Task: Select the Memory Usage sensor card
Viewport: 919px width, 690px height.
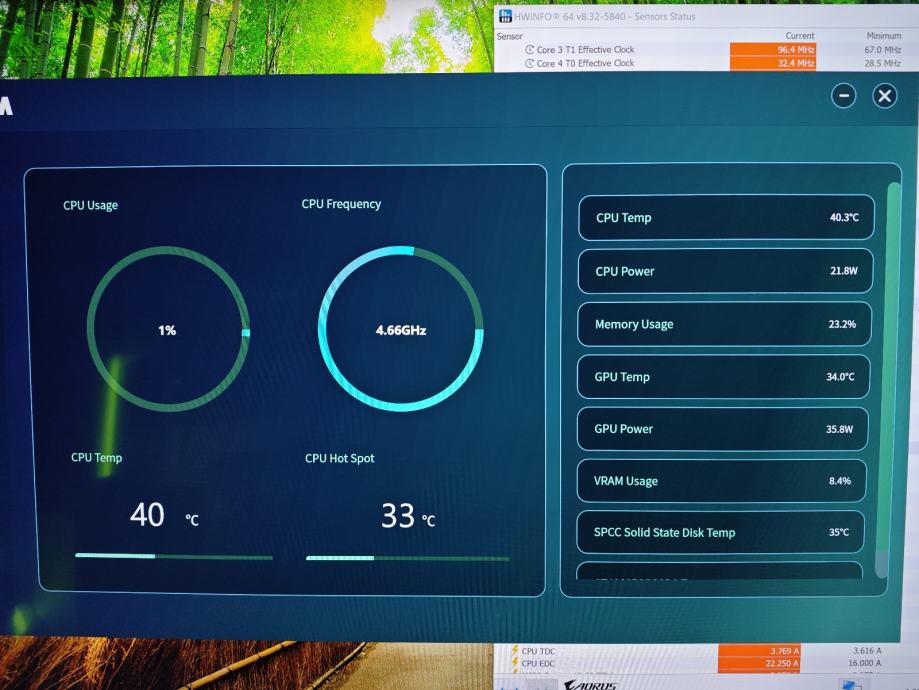Action: tap(724, 324)
